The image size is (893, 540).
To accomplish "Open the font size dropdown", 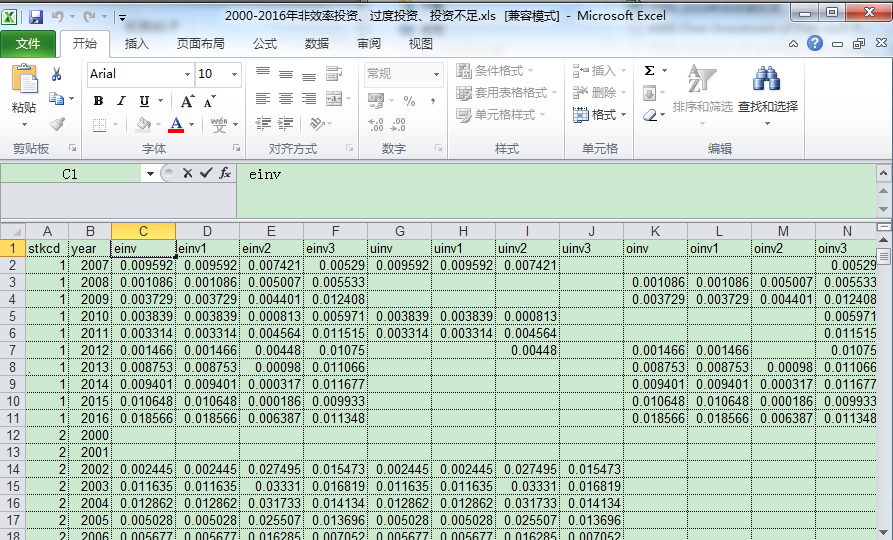I will coord(233,74).
